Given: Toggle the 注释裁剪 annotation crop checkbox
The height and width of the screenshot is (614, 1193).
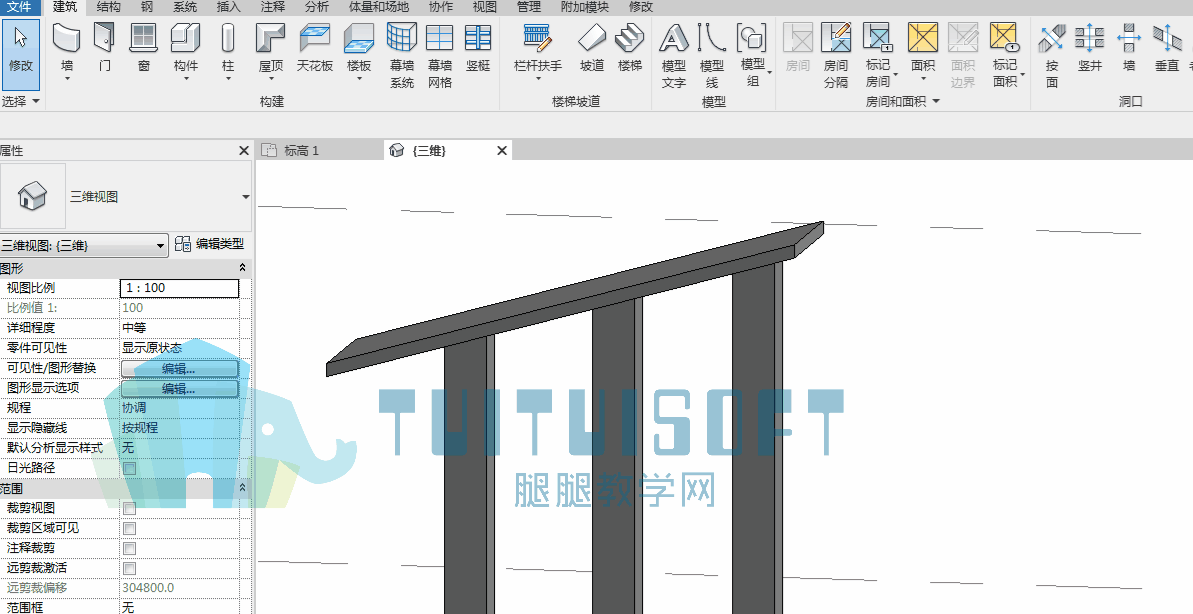Looking at the screenshot, I should 129,548.
